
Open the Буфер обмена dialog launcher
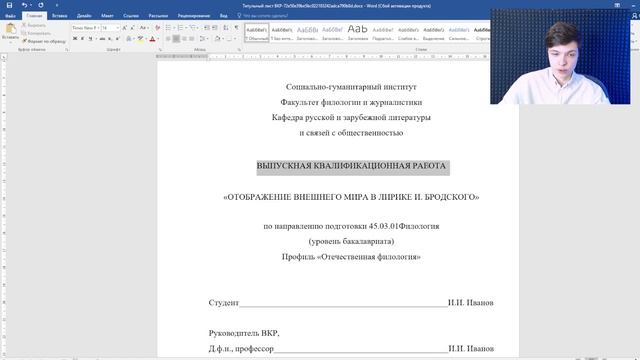(67, 49)
